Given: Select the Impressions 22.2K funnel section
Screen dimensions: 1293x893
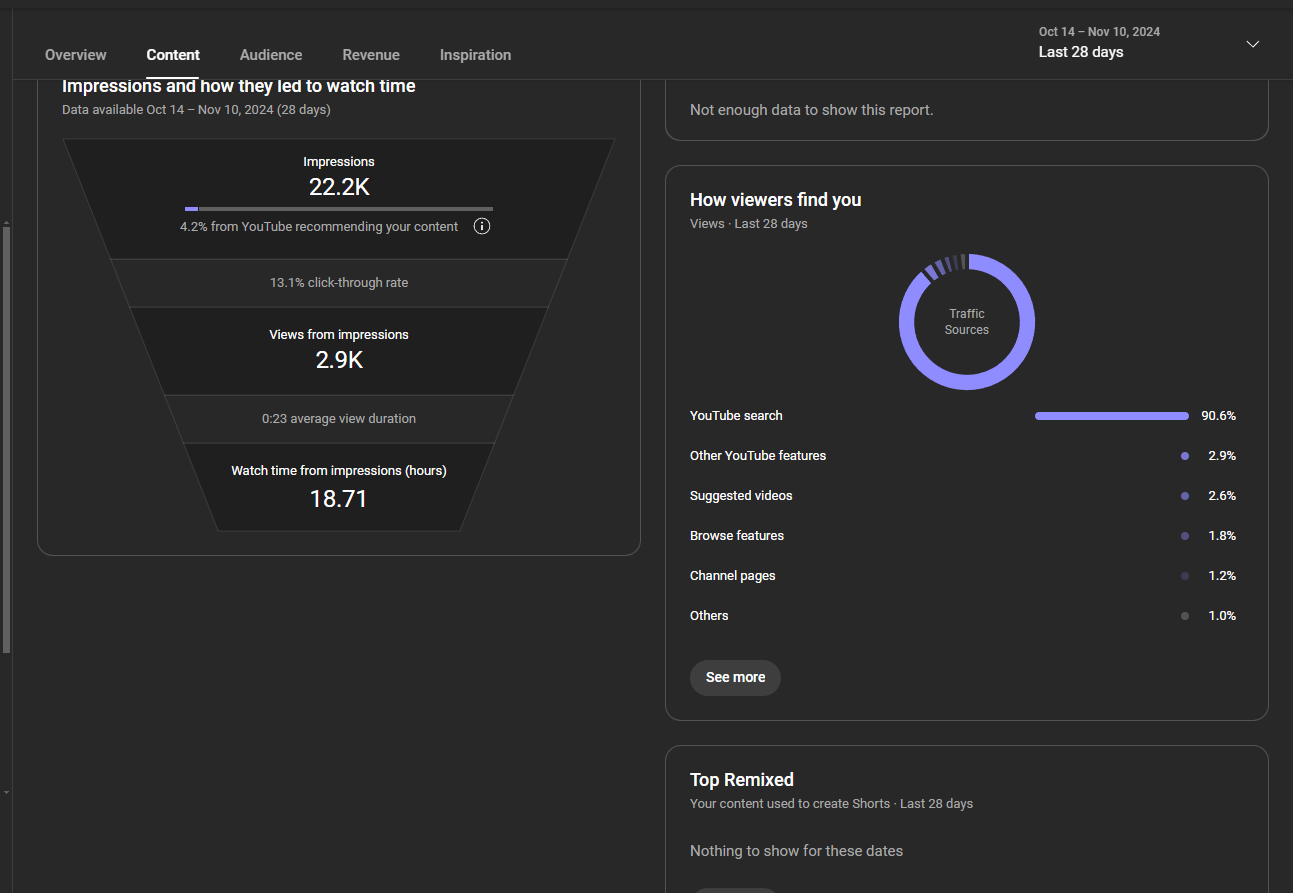Looking at the screenshot, I should pos(339,187).
